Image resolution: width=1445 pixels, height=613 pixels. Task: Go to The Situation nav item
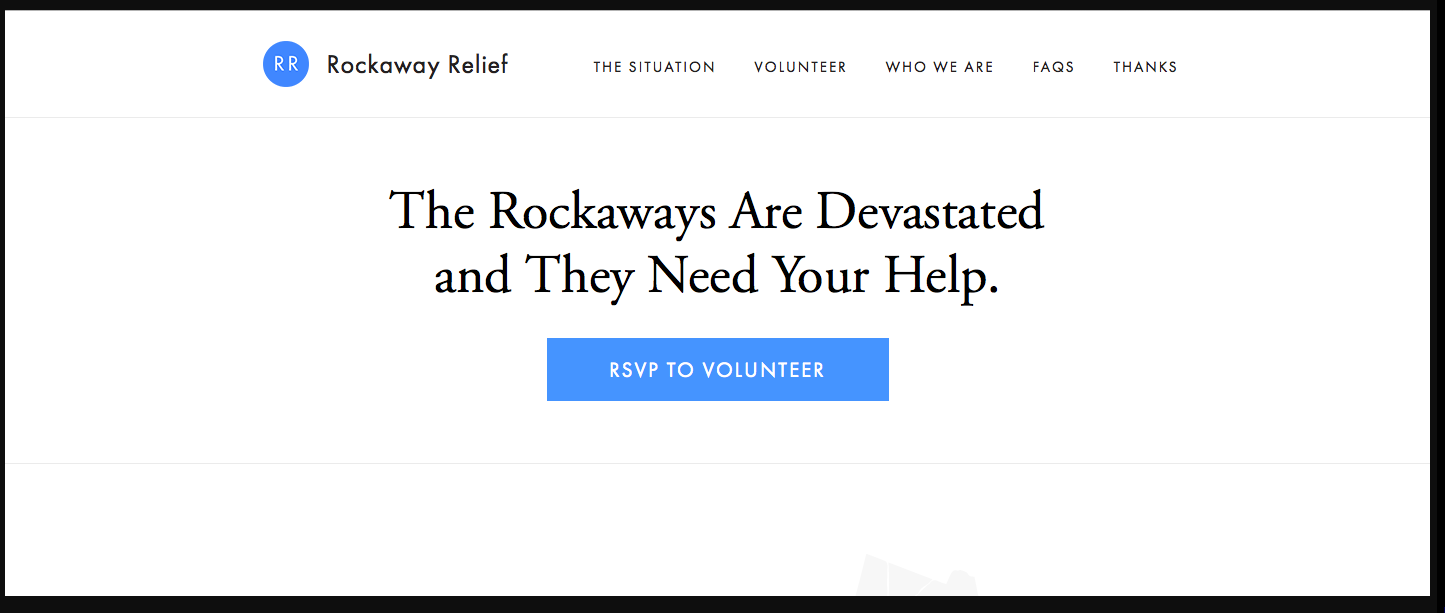click(x=654, y=67)
